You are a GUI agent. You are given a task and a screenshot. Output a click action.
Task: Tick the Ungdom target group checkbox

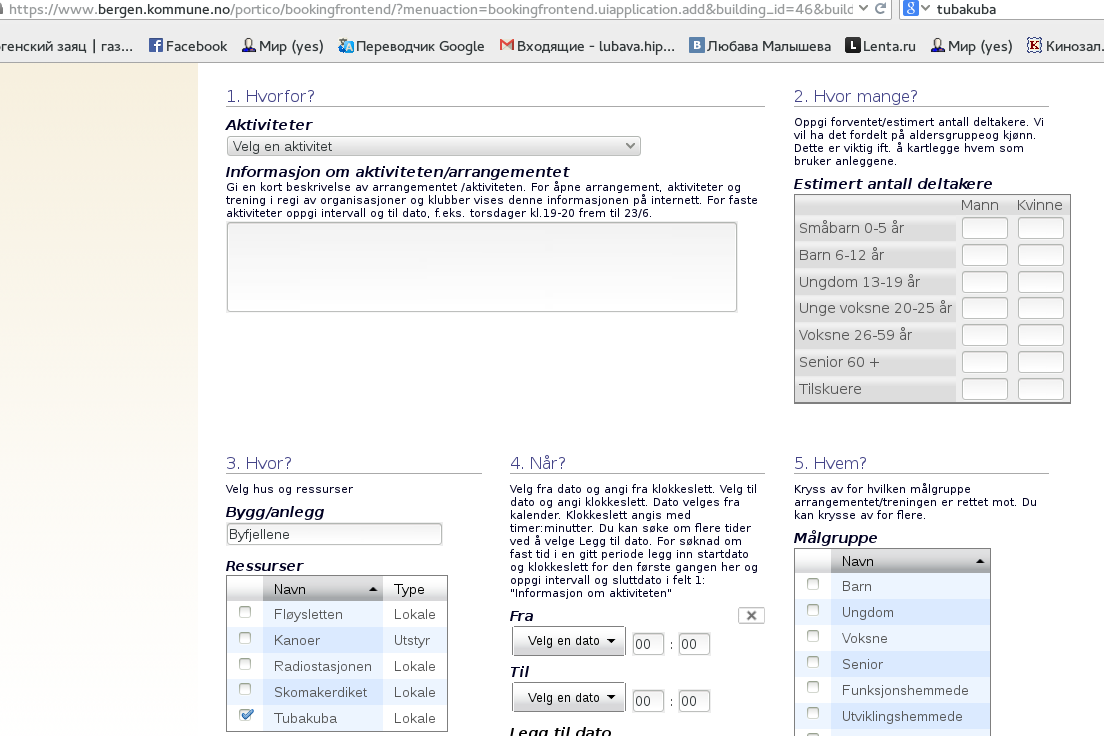tap(813, 611)
